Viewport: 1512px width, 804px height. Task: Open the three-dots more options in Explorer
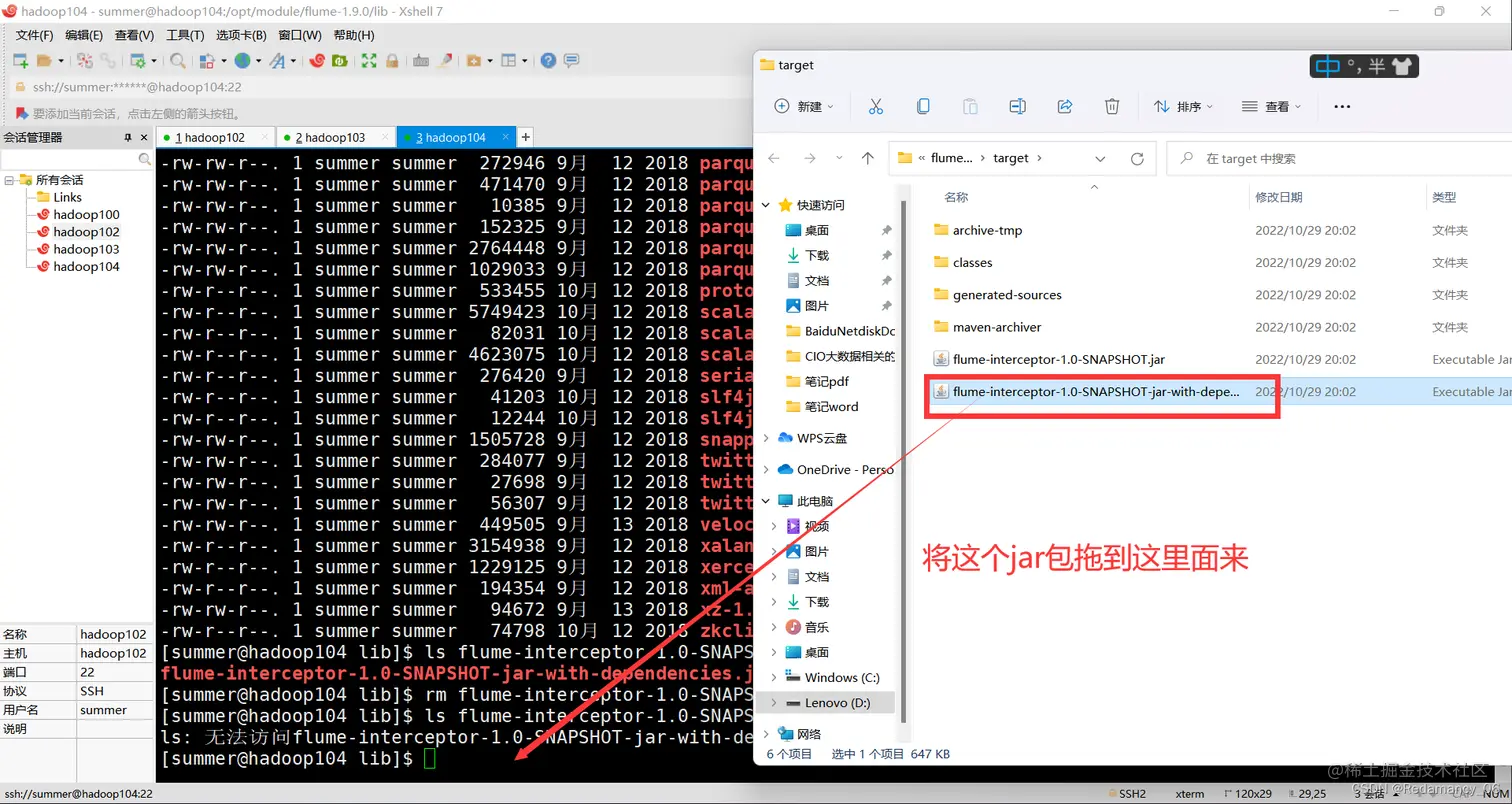1342,106
